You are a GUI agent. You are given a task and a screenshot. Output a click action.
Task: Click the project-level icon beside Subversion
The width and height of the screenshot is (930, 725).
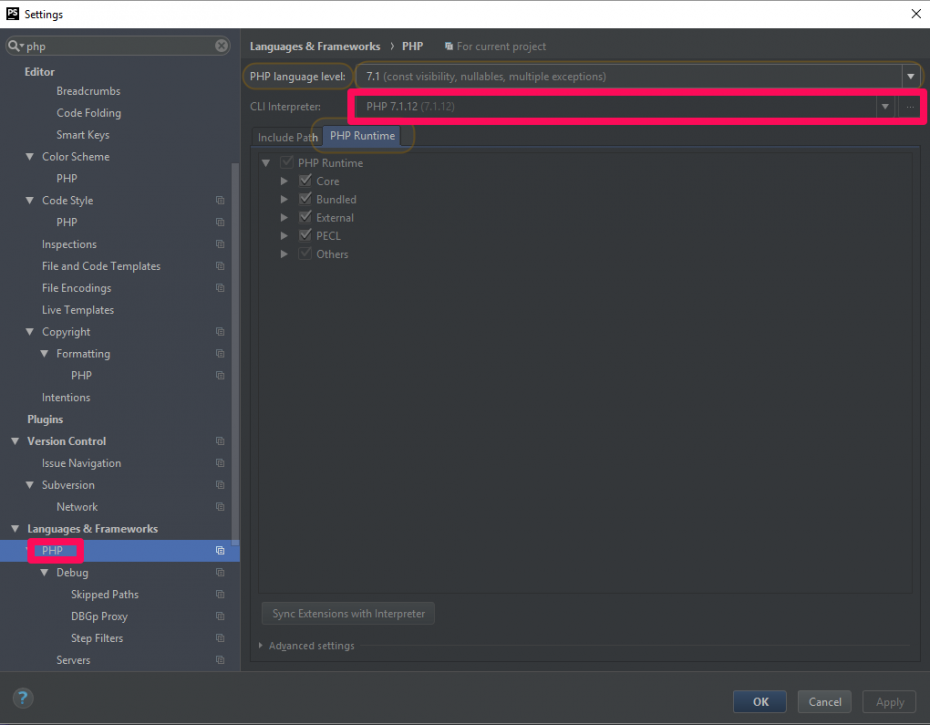coord(220,485)
